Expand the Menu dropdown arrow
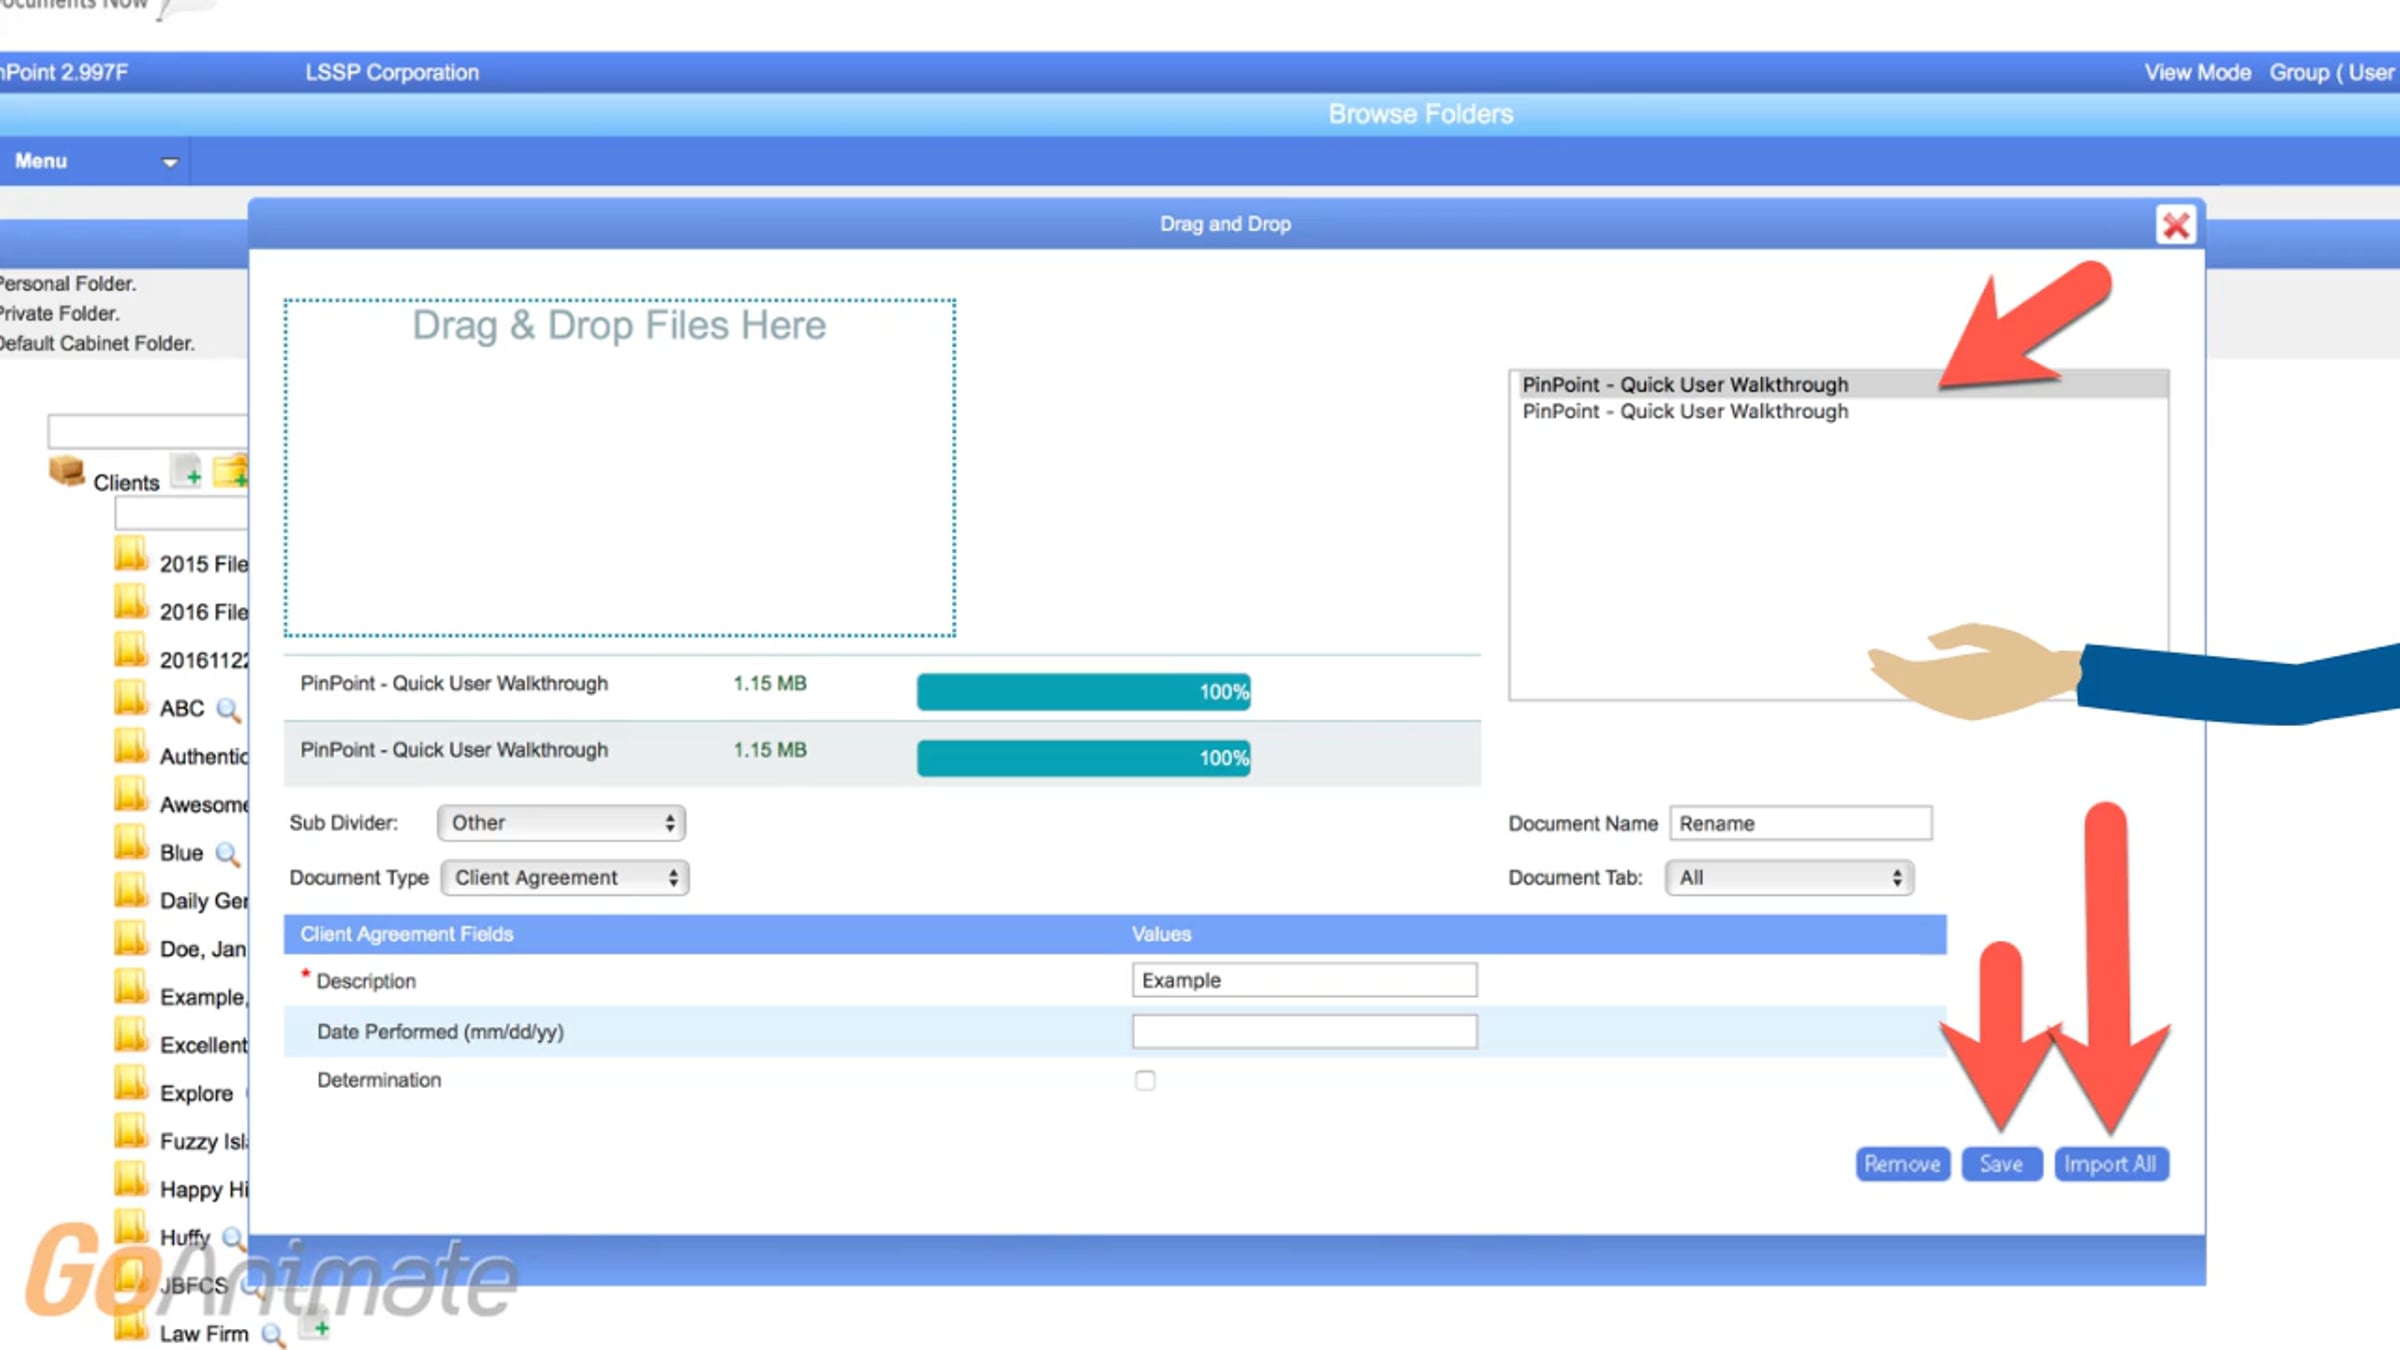This screenshot has width=2400, height=1350. 170,162
